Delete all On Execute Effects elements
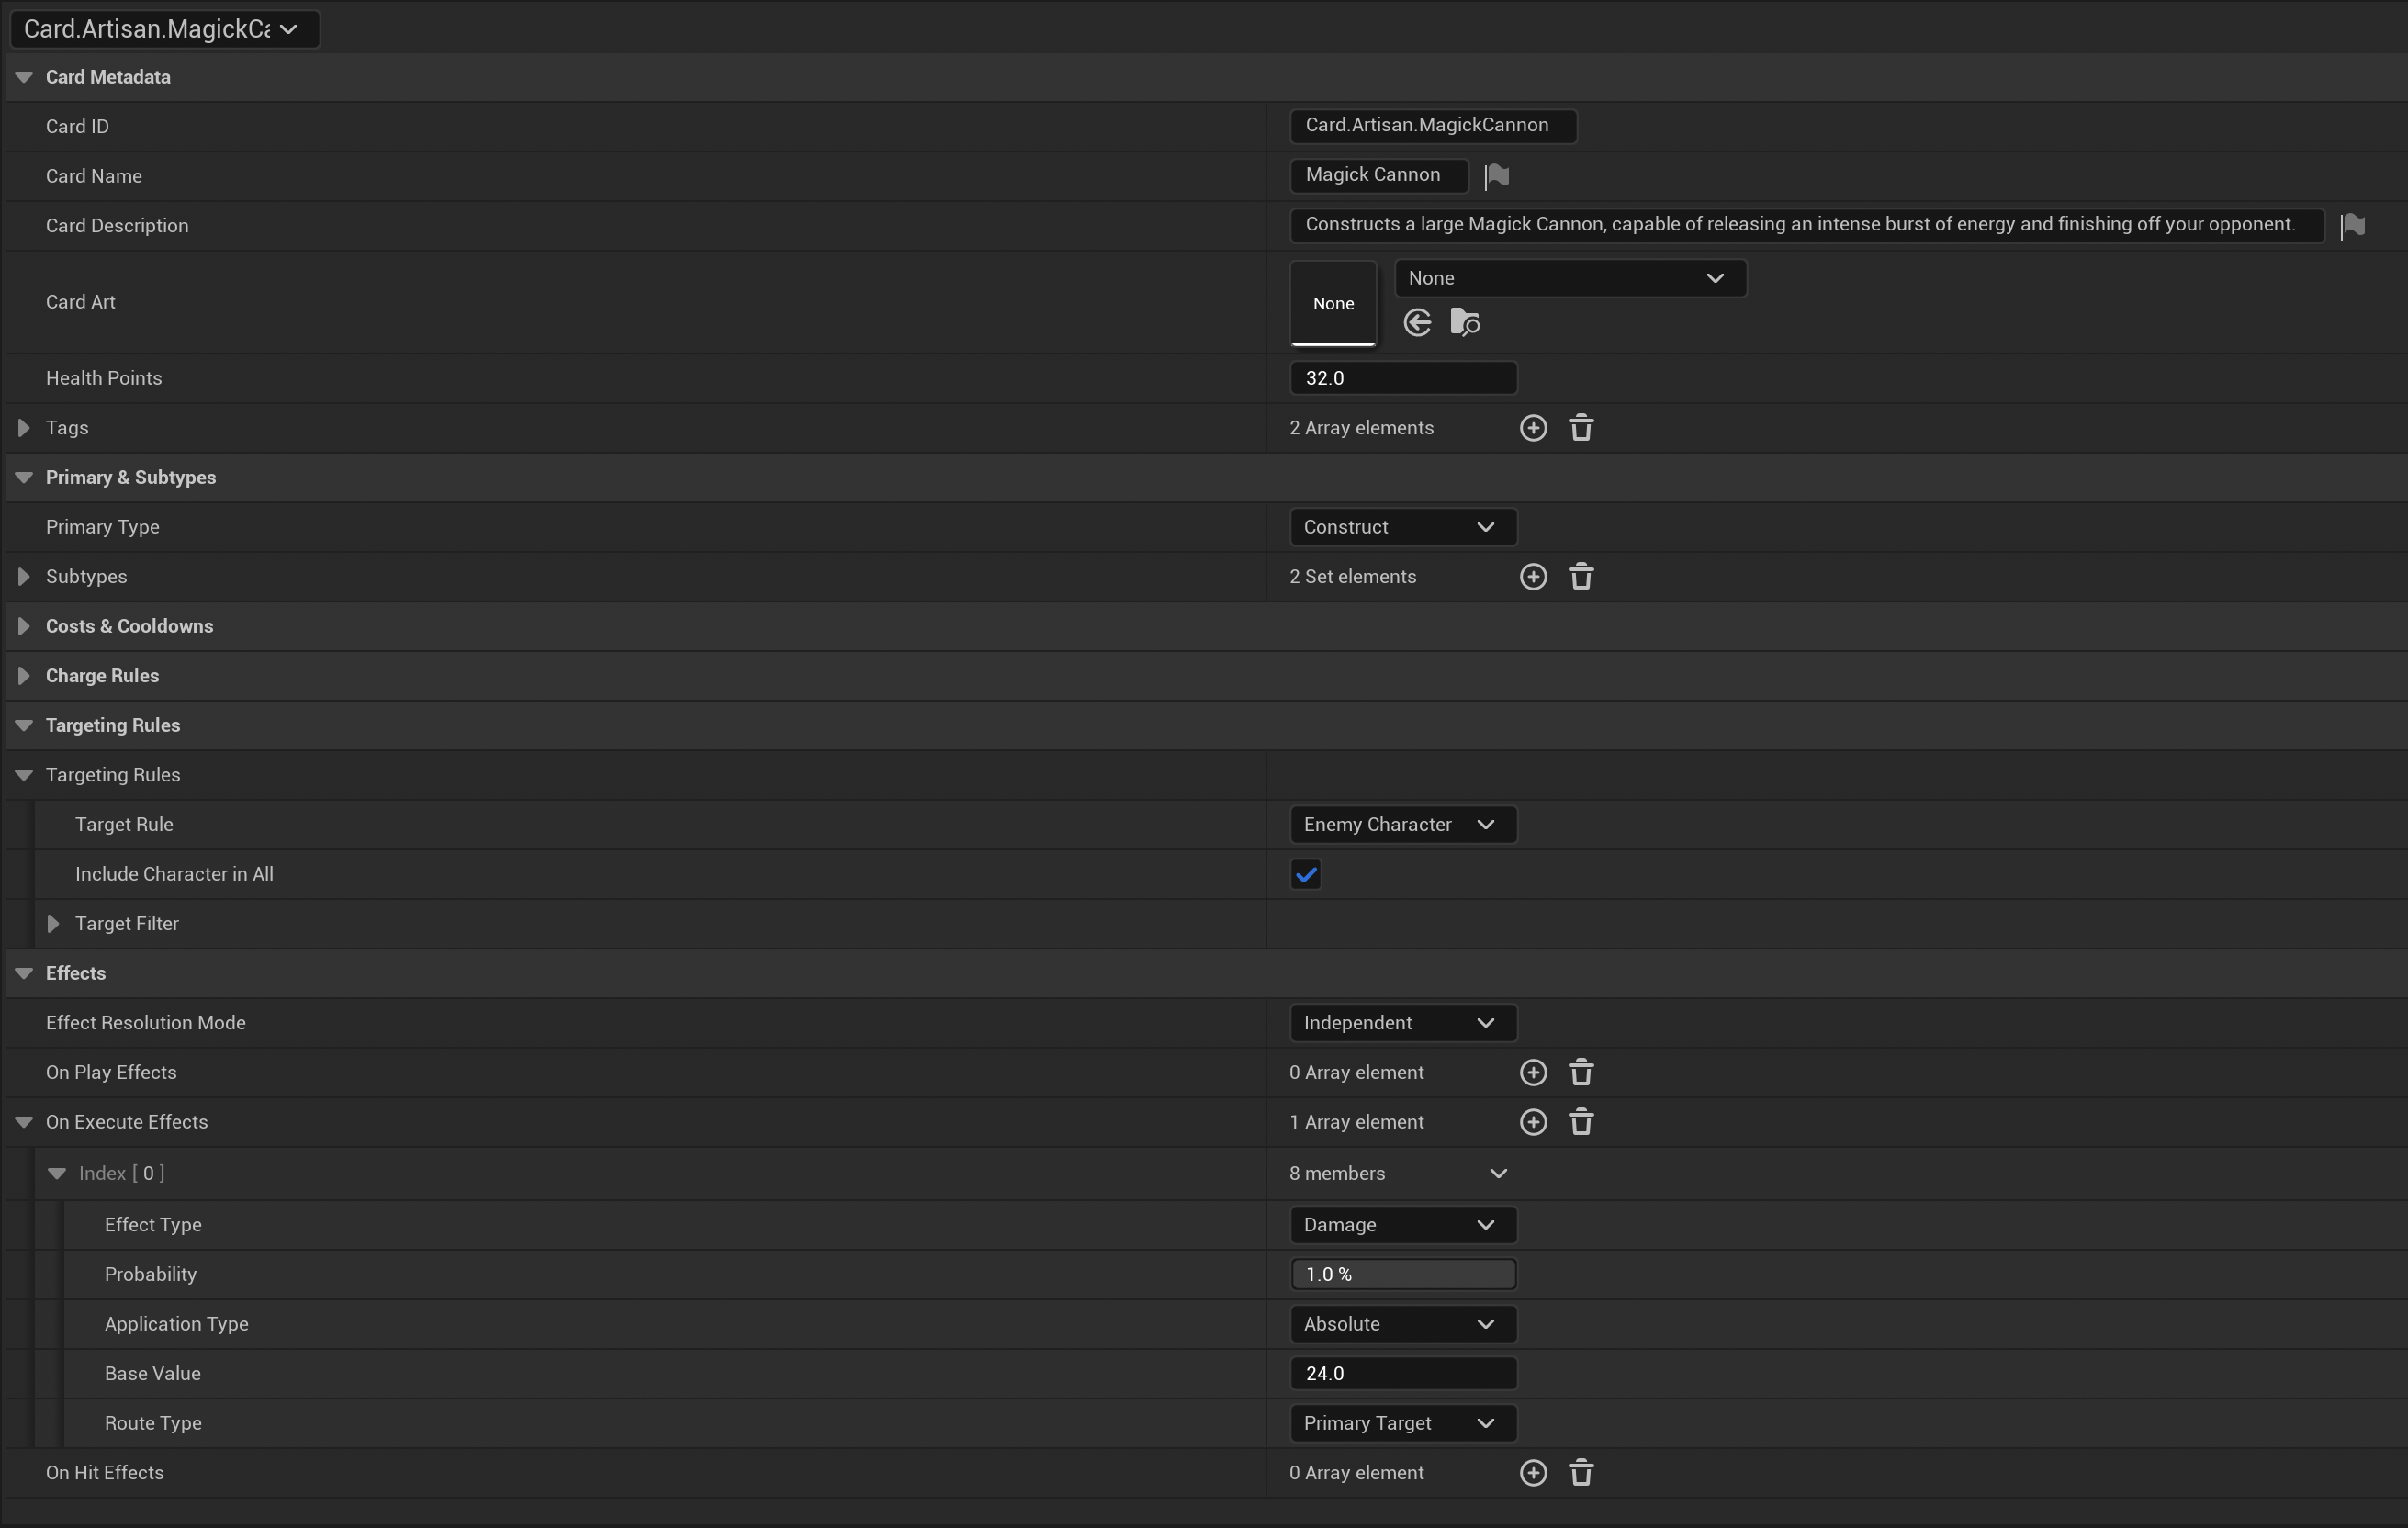The height and width of the screenshot is (1528, 2408). 1580,1122
